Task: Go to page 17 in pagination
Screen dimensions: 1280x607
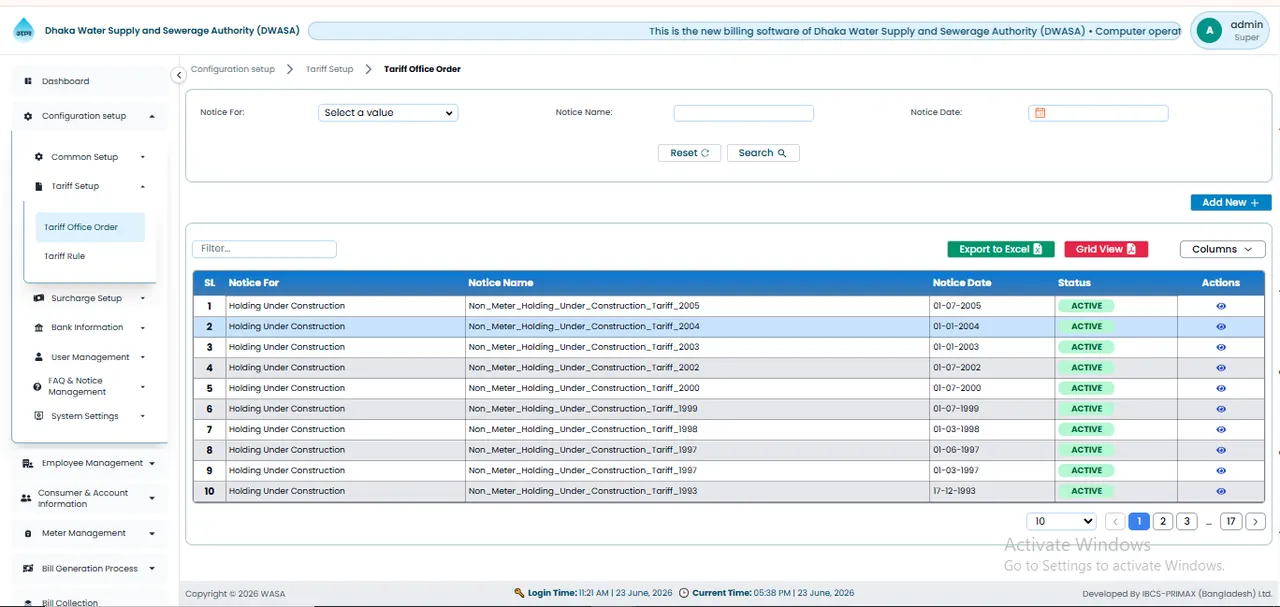Action: [1231, 521]
